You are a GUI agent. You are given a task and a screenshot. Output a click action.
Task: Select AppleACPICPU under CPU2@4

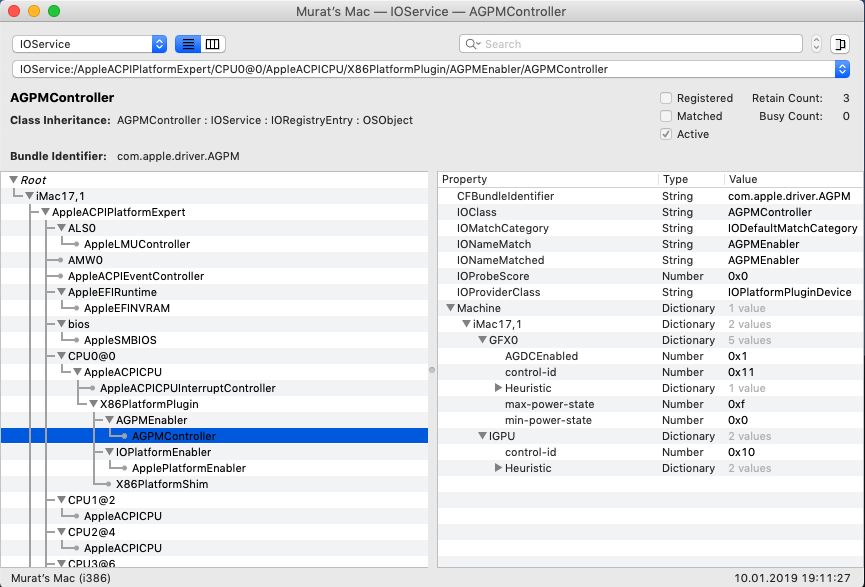click(214, 548)
